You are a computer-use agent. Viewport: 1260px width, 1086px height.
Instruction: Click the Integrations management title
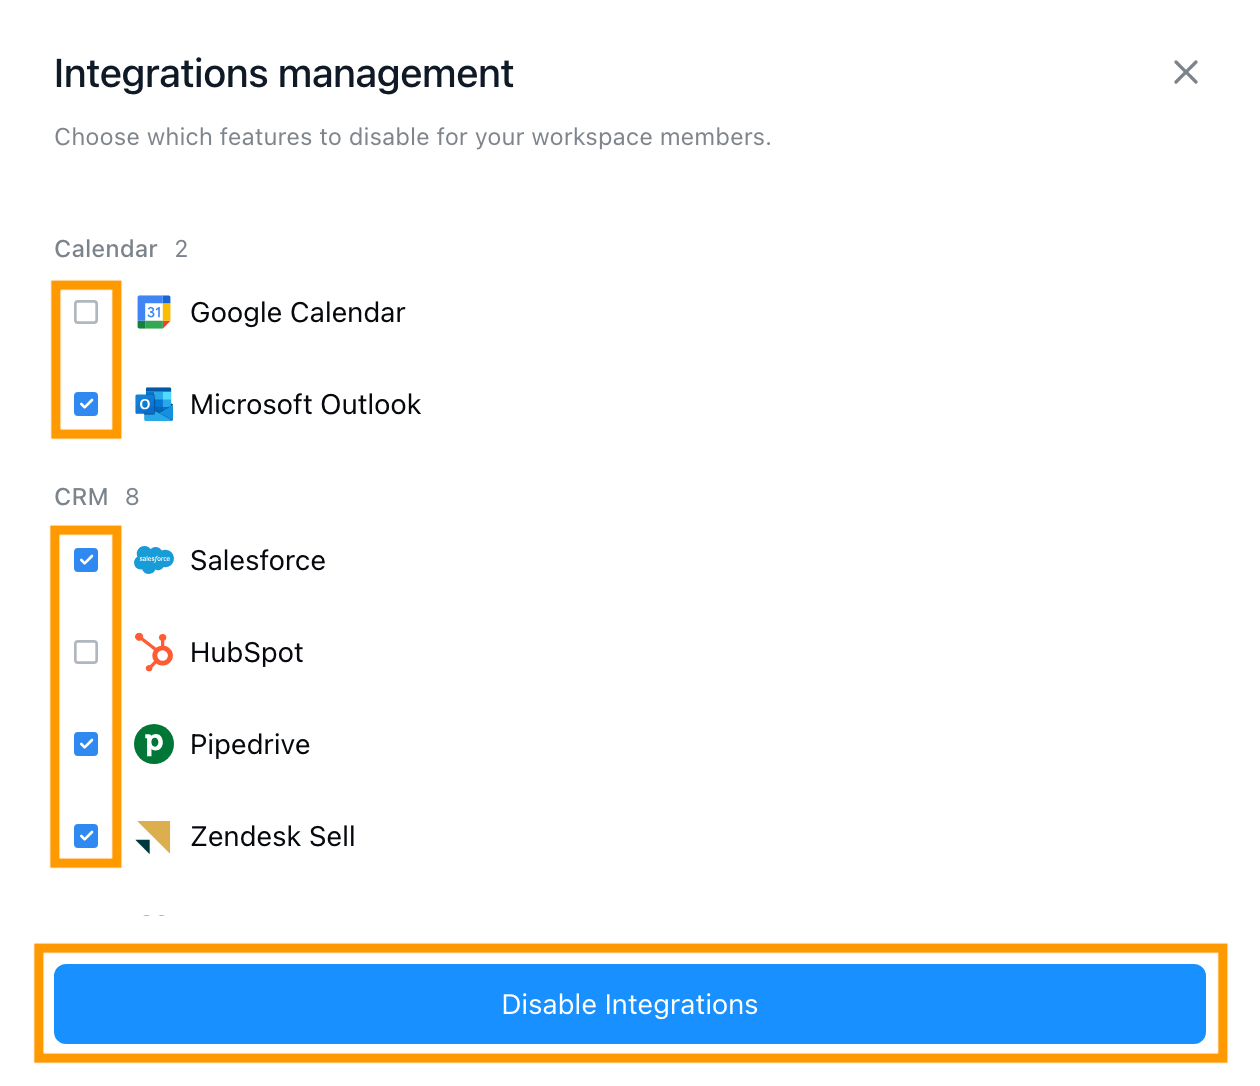click(x=284, y=74)
